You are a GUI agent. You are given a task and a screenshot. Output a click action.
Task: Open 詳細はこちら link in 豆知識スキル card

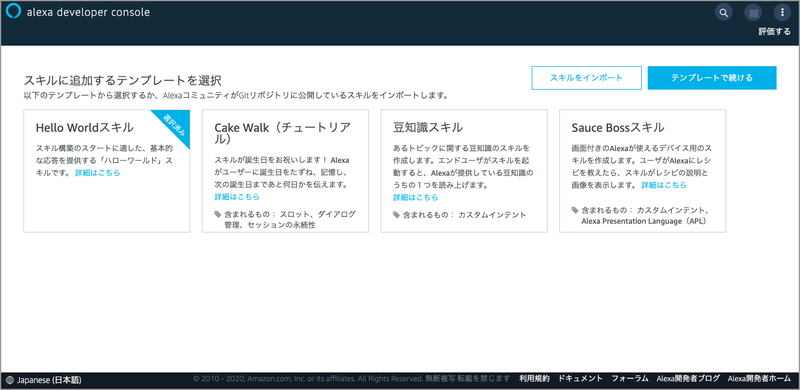(x=415, y=198)
